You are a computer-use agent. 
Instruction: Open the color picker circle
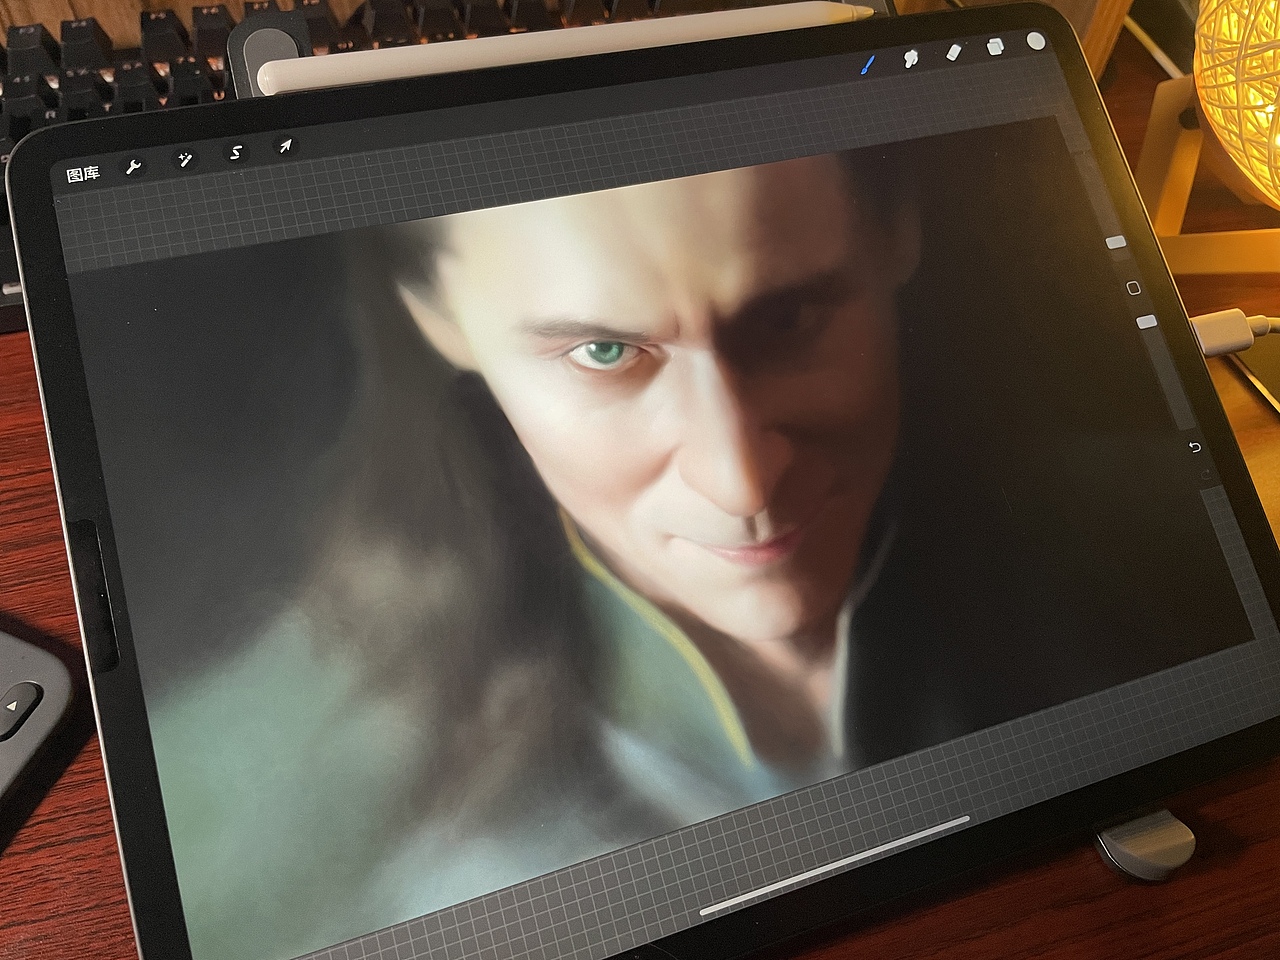click(x=1035, y=41)
